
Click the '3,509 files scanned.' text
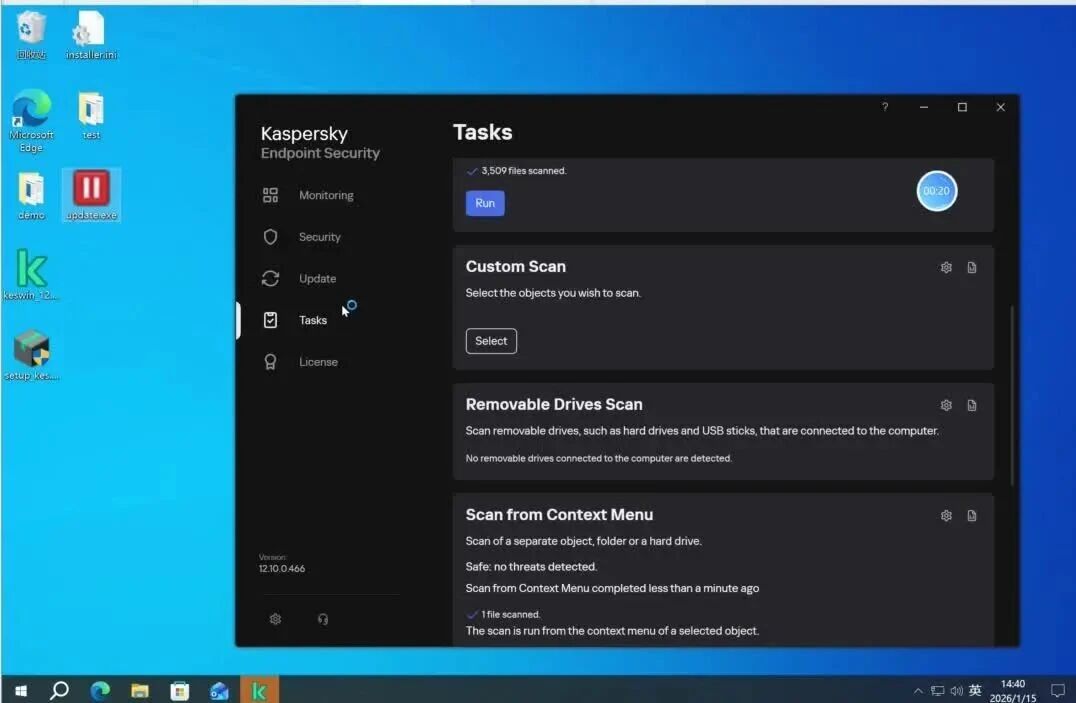(524, 171)
